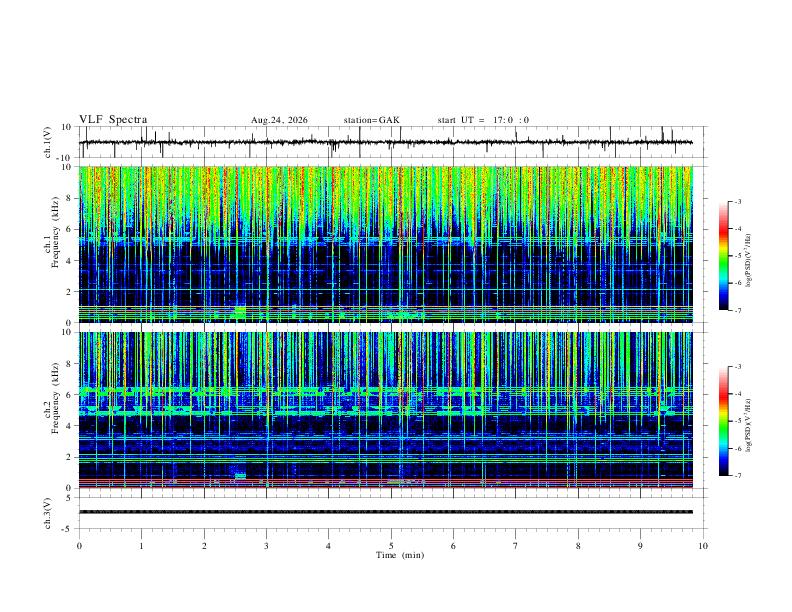792x612 pixels.
Task: Click the 0 minute tick on time axis
Action: point(79,546)
